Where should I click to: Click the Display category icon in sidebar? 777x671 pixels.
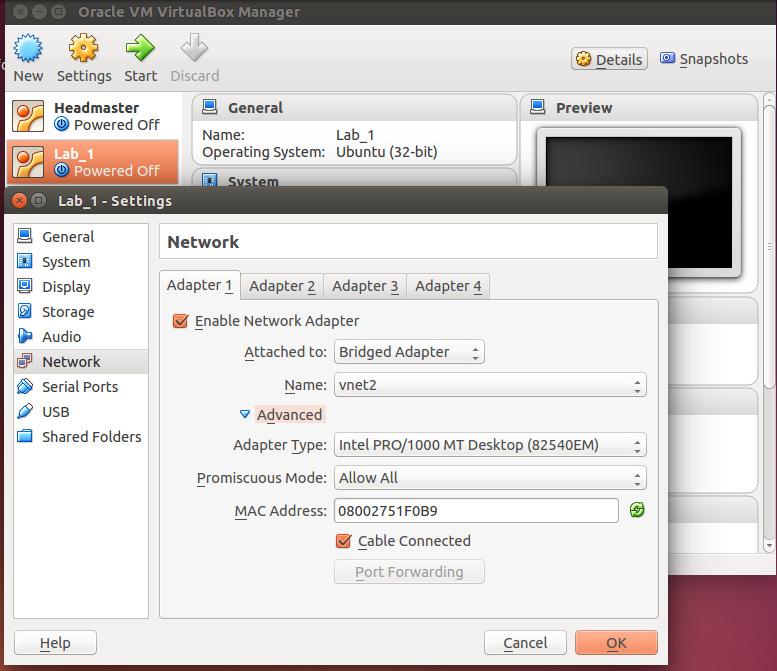pyautogui.click(x=25, y=286)
